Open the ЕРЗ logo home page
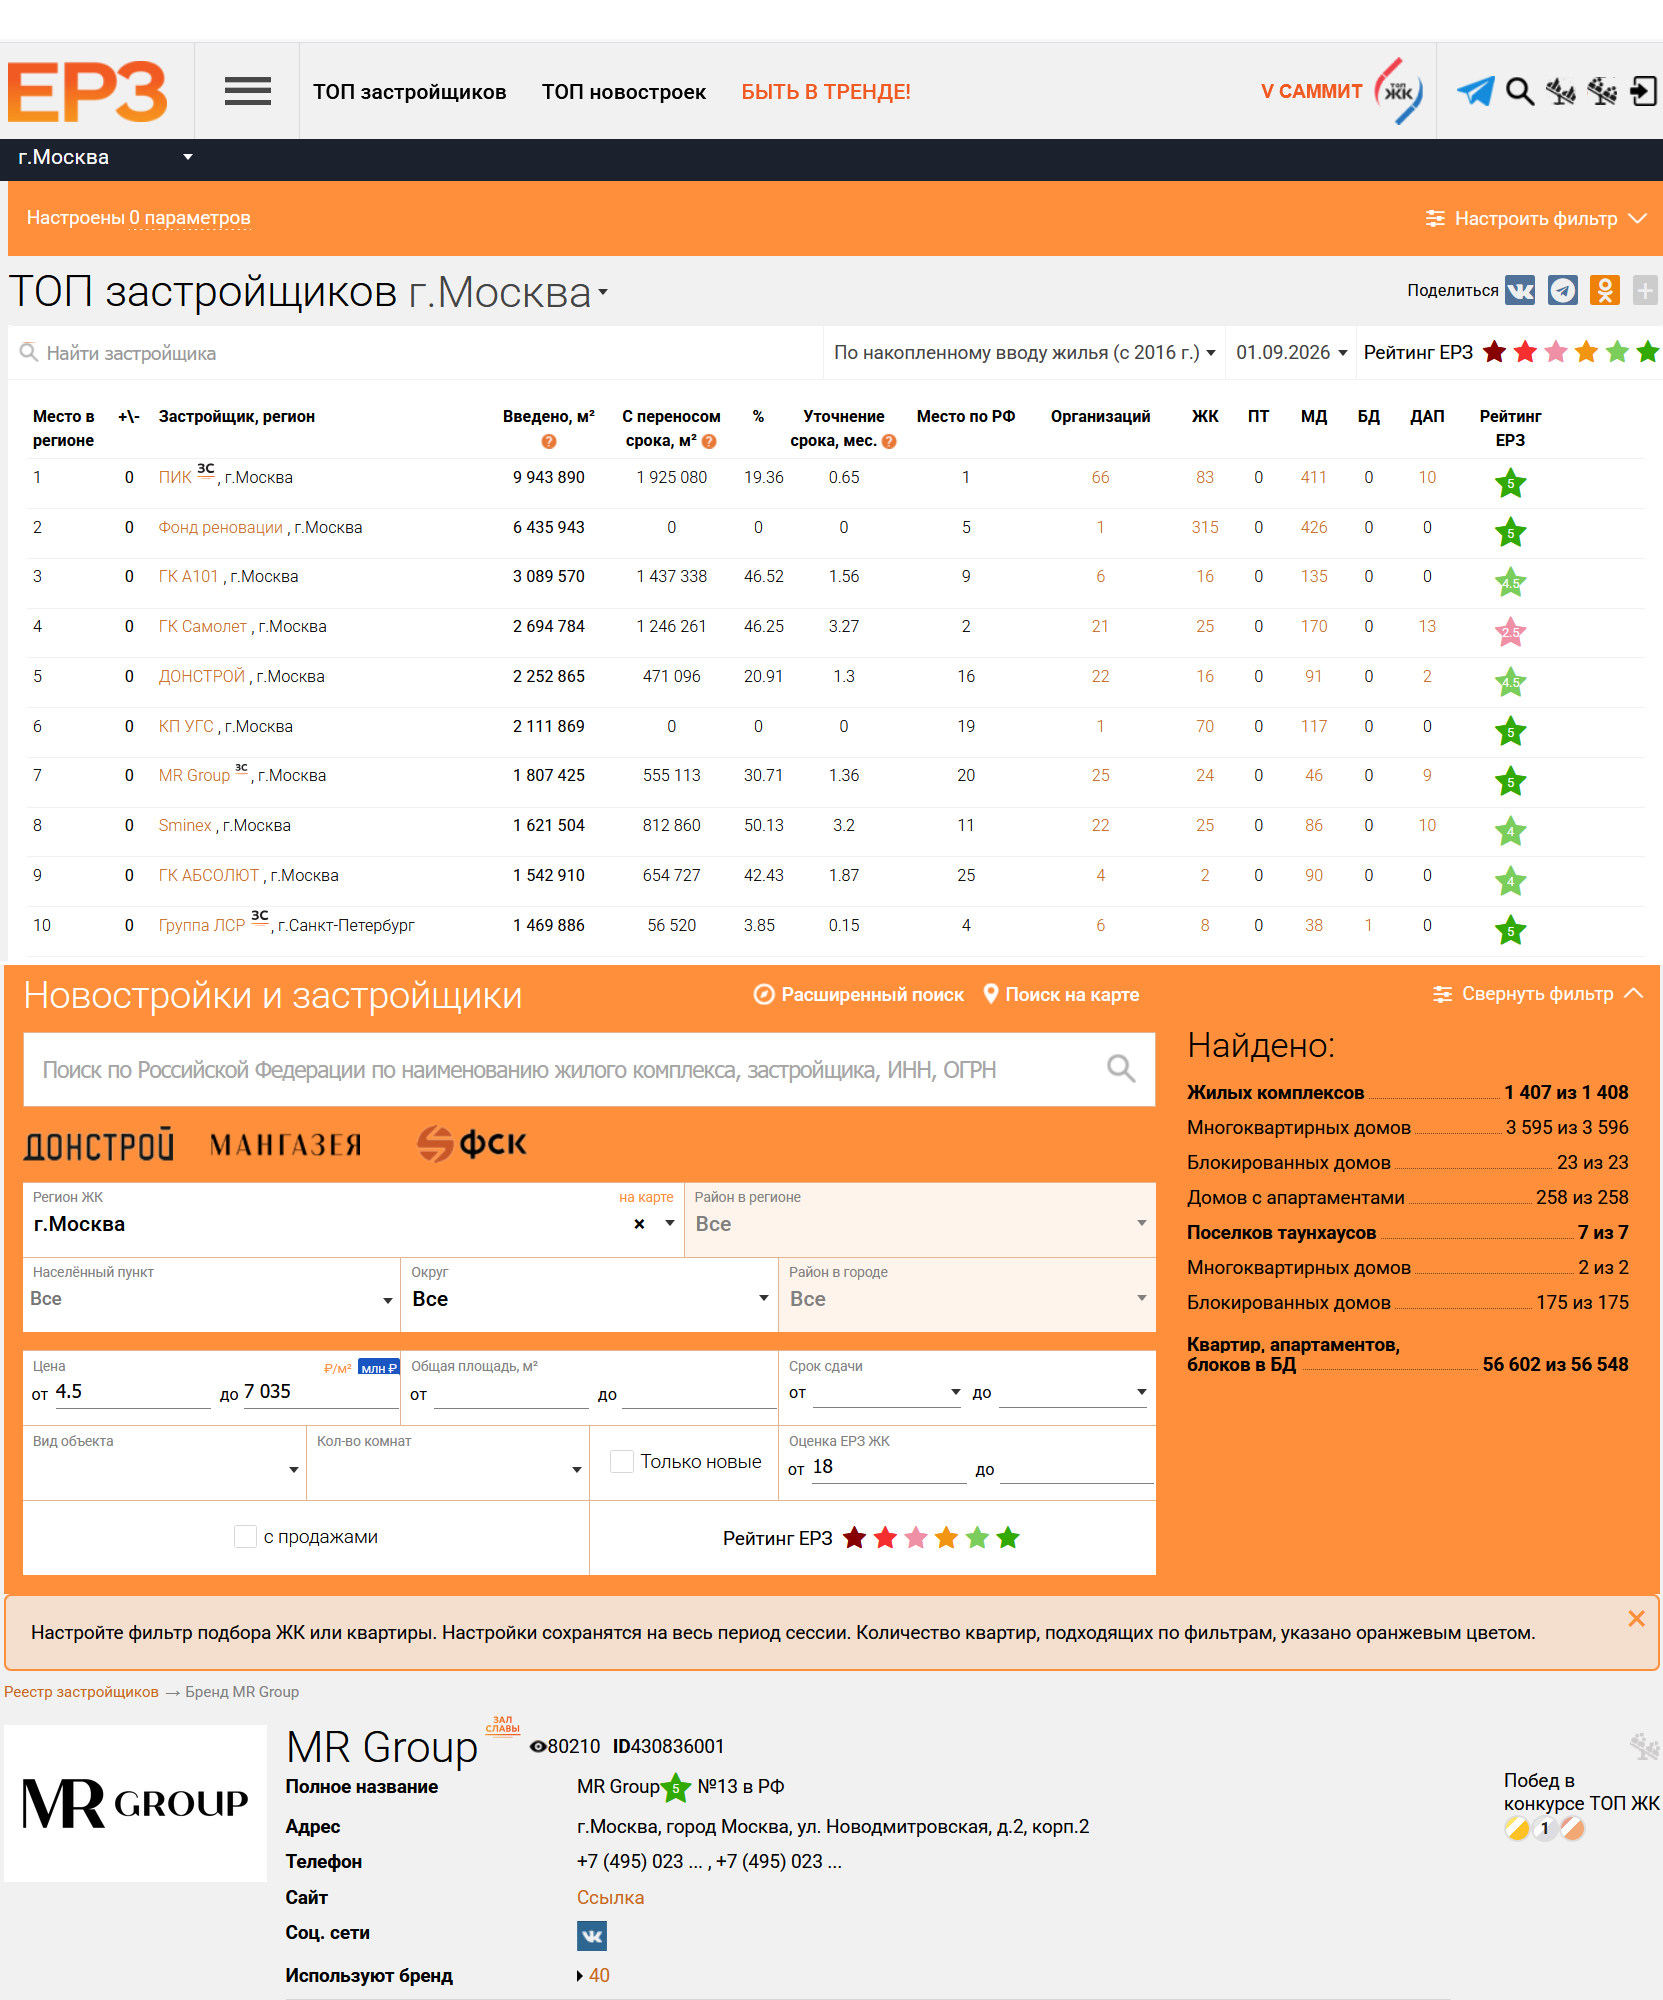Viewport: 1663px width, 2000px height. click(x=88, y=92)
